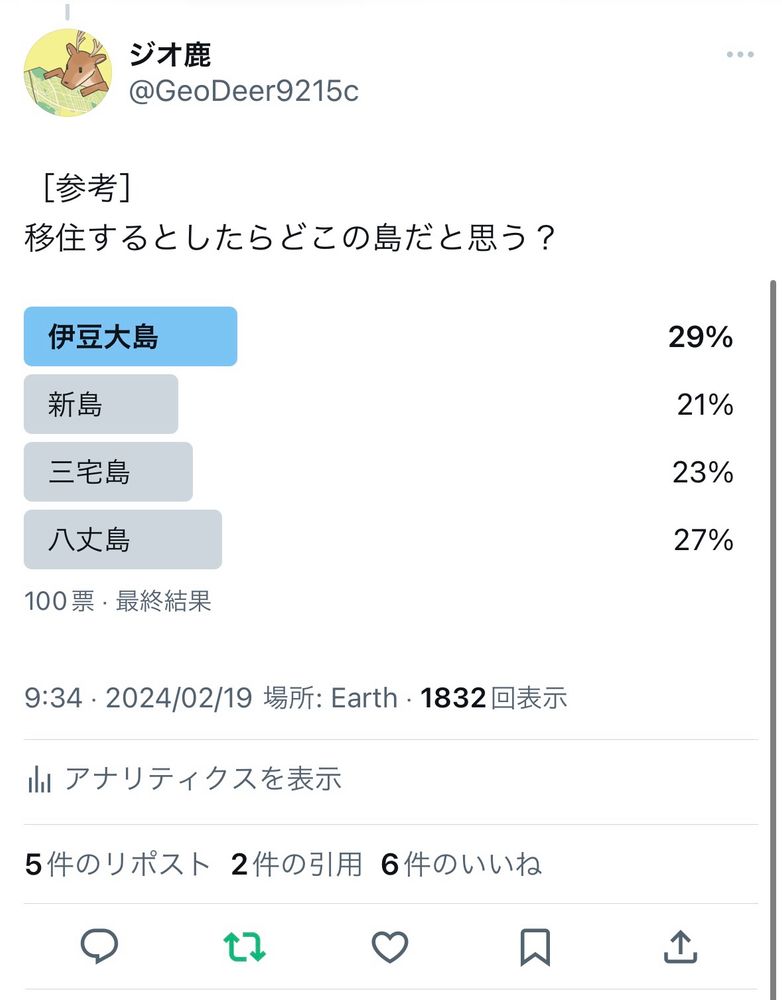Select the 八丈島 poll result bar
This screenshot has width=782, height=1000.
click(122, 540)
